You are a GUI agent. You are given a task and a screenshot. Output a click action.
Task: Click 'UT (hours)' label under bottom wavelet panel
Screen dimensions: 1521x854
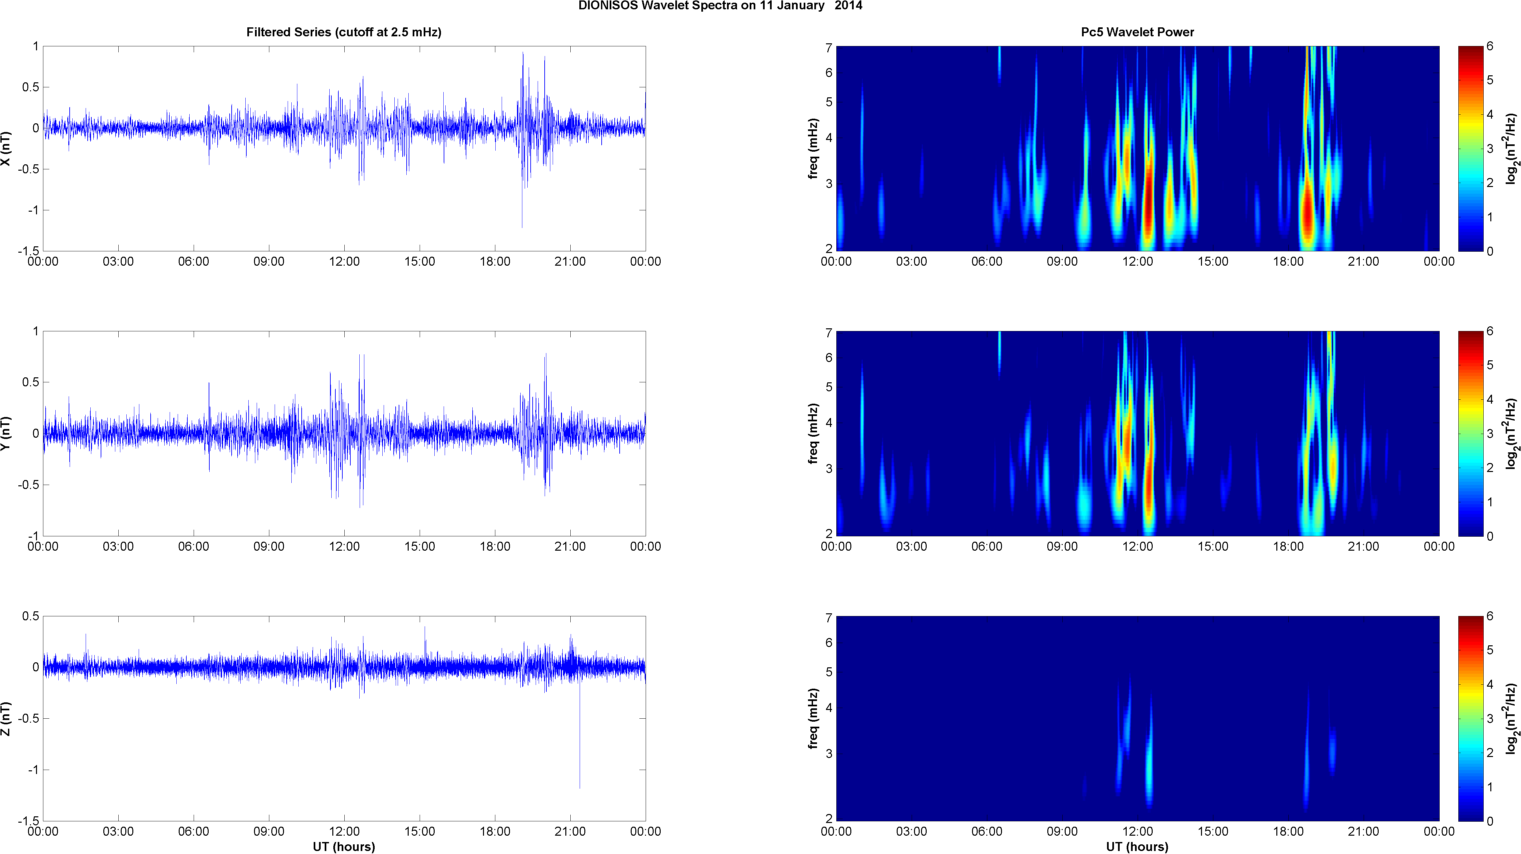(1137, 847)
